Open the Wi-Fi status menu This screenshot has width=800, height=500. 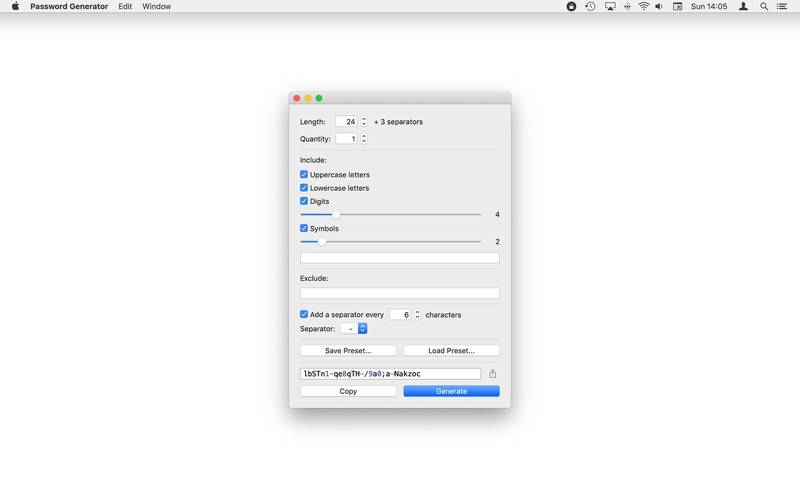click(644, 6)
